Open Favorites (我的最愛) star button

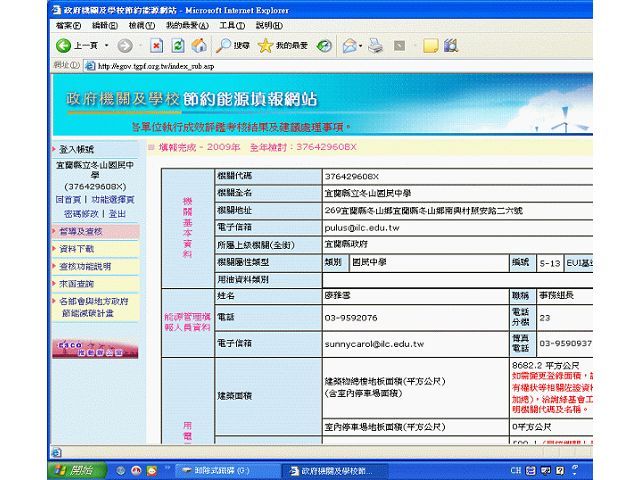tap(283, 46)
